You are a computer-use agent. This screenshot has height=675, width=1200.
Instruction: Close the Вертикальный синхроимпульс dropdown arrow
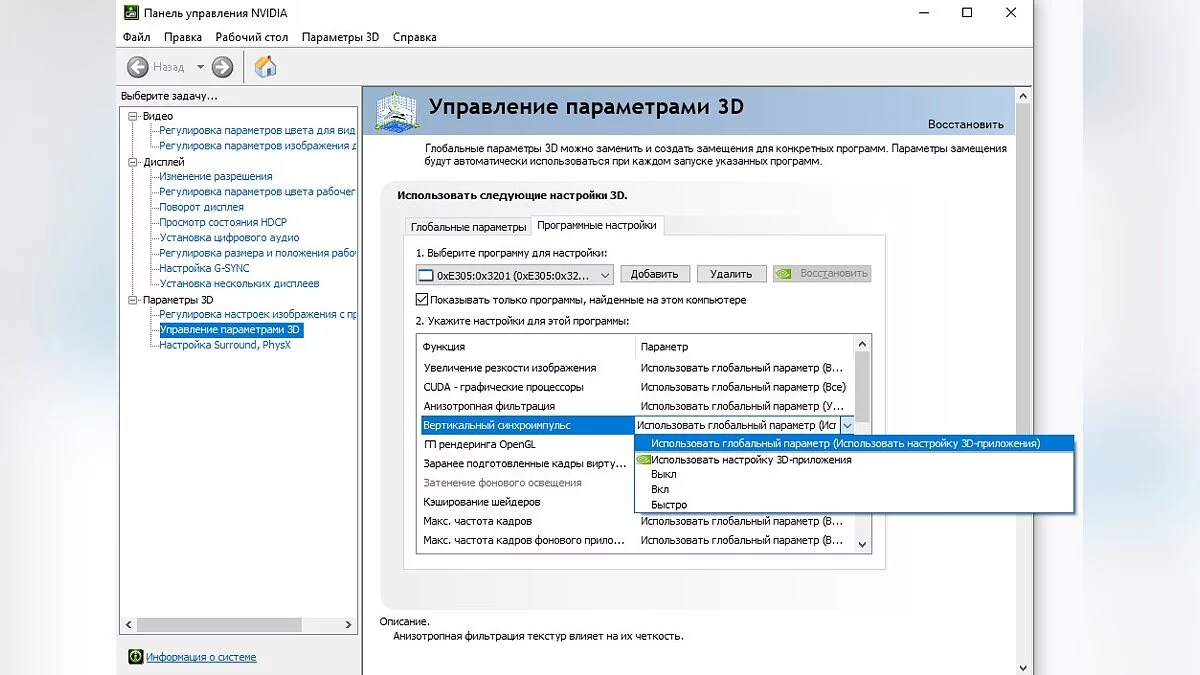pos(847,425)
